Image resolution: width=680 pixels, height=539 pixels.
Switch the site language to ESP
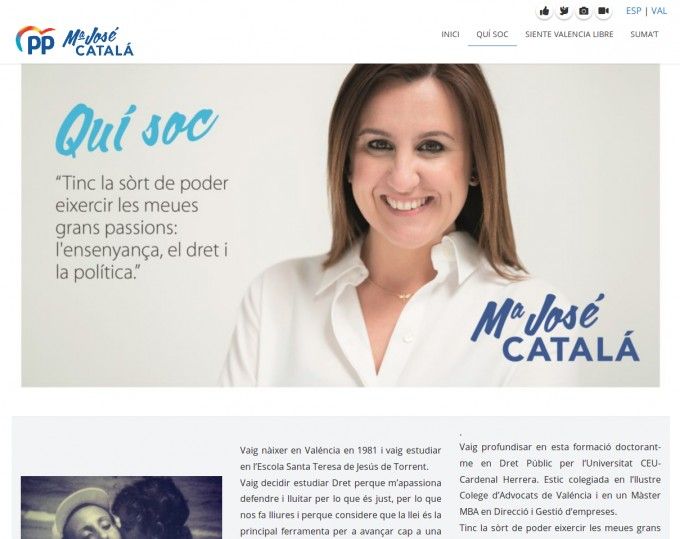[x=633, y=11]
